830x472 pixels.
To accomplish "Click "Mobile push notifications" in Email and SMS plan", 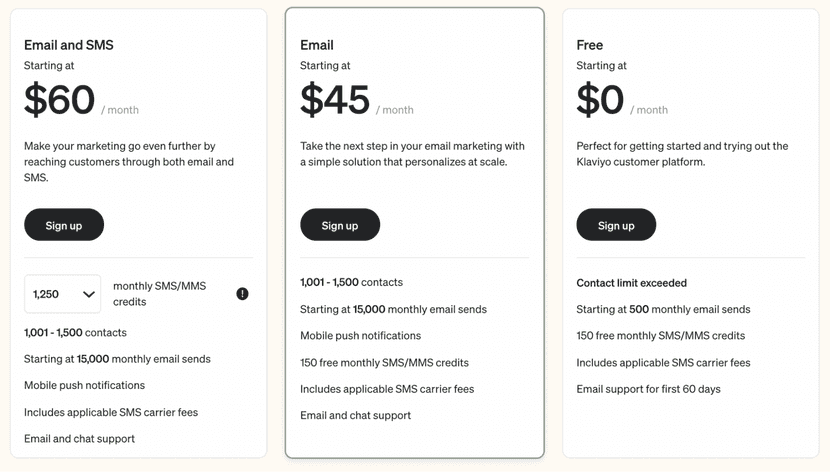I will [84, 385].
